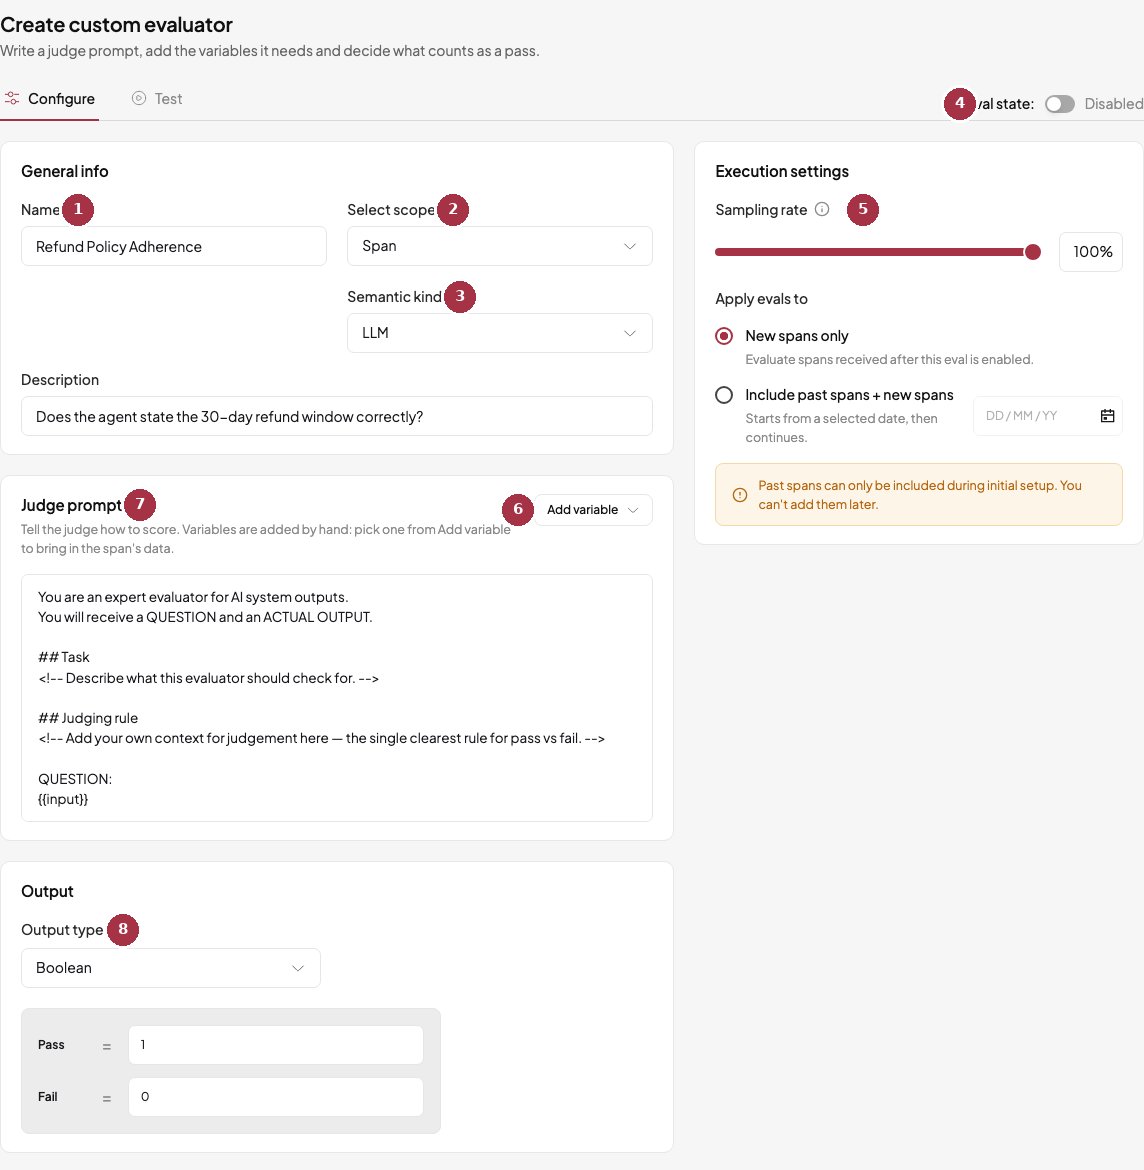Click the 'Past spans can only be included' notice

[919, 495]
